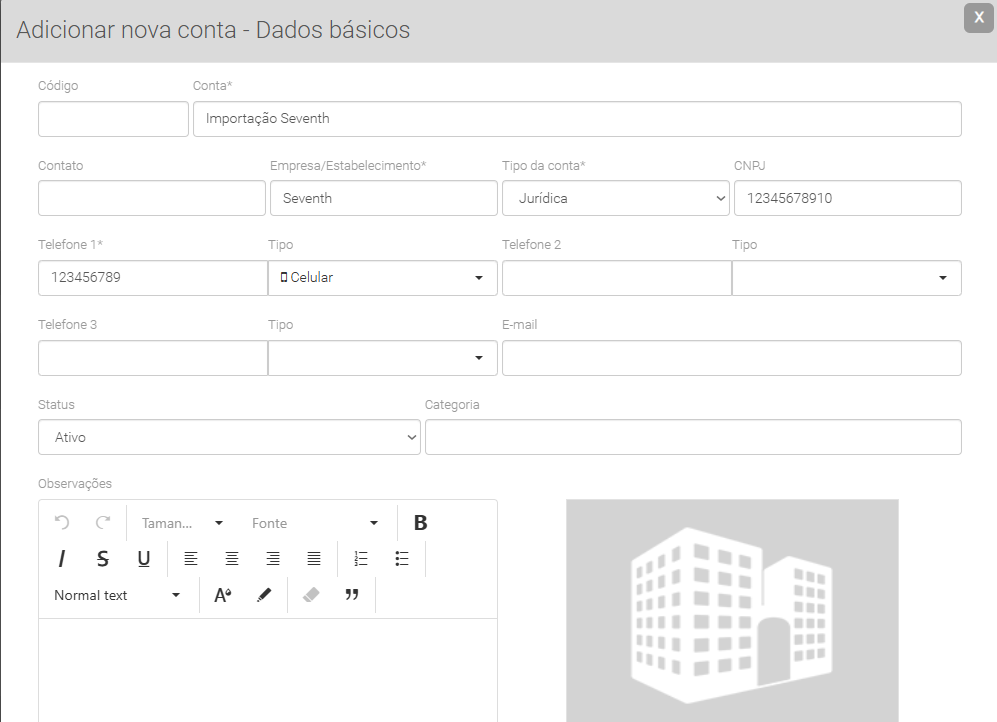Toggle italic text formatting

(62, 559)
